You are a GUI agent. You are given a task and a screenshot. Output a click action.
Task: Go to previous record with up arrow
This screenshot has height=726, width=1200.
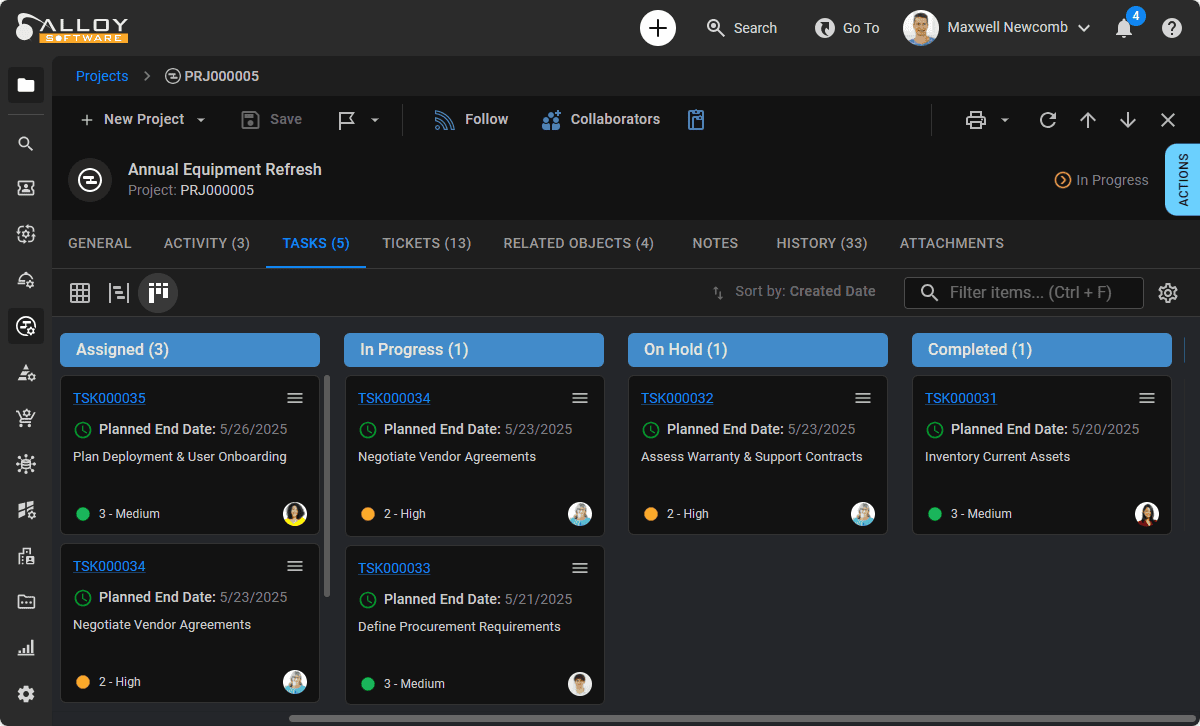(x=1088, y=120)
